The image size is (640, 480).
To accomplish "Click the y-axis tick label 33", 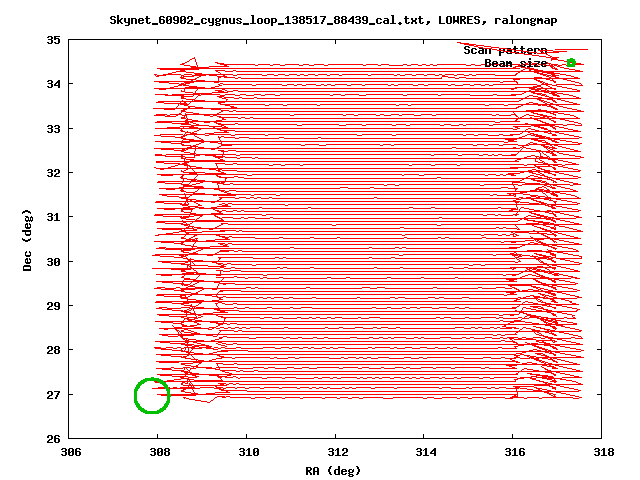I will 53,129.
